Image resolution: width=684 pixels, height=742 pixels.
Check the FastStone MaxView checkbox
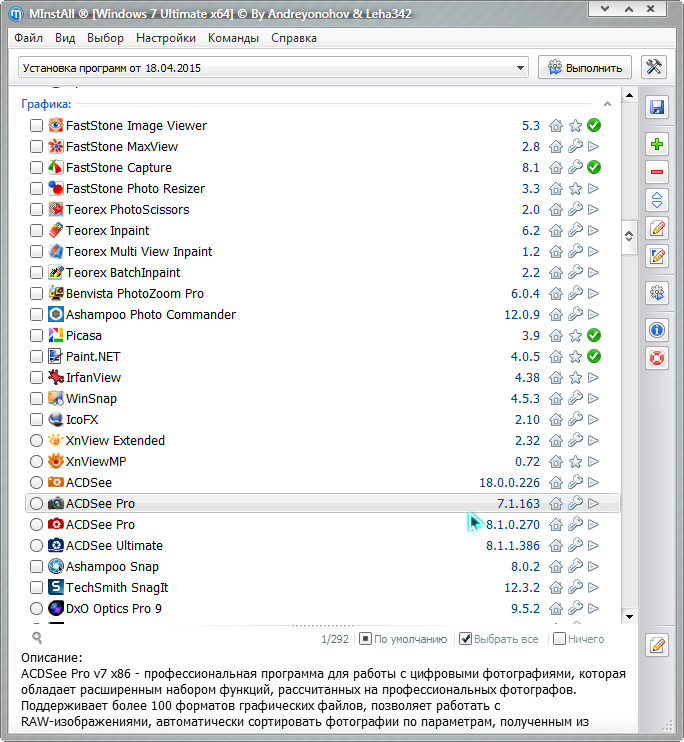pos(36,146)
